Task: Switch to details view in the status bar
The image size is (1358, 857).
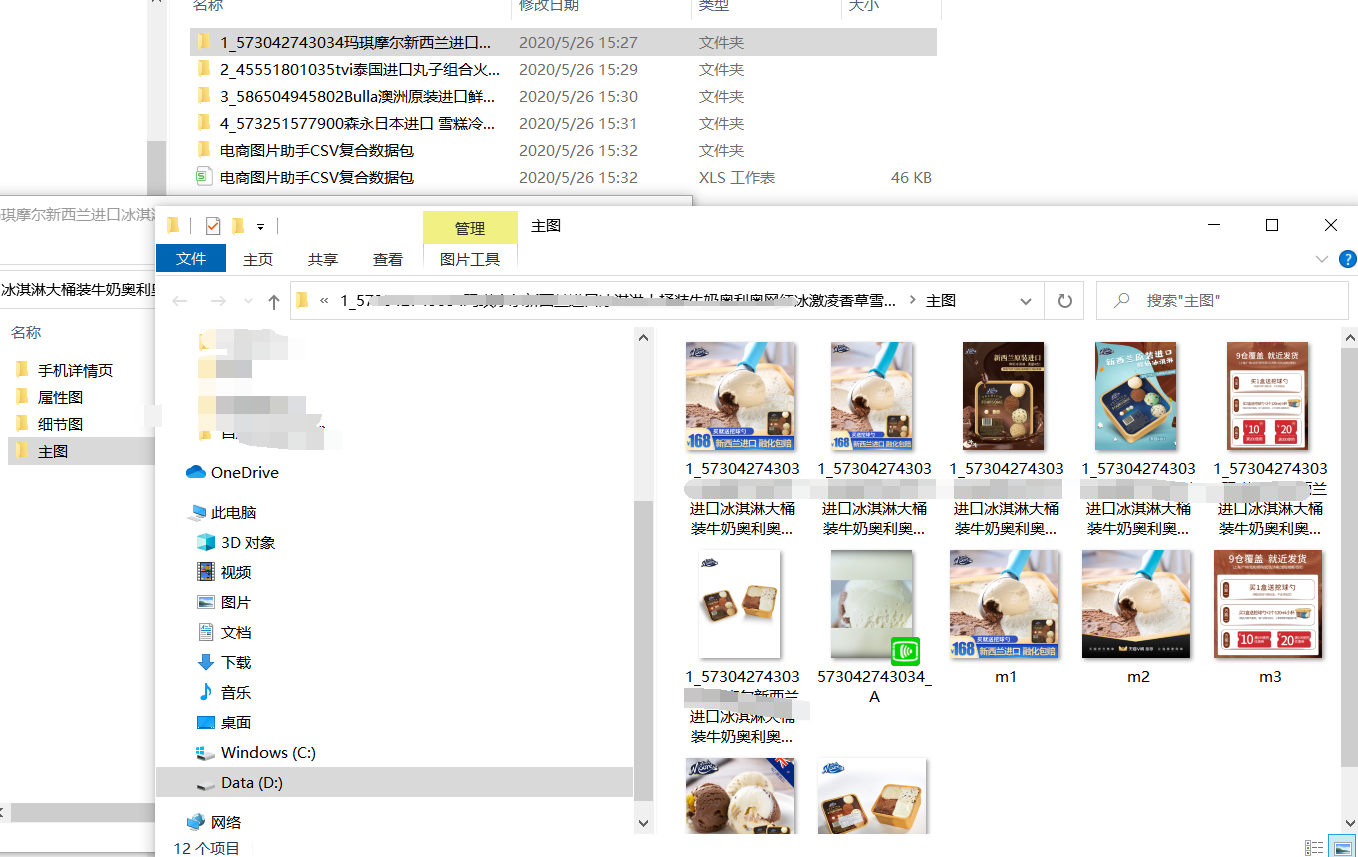Action: [1313, 848]
